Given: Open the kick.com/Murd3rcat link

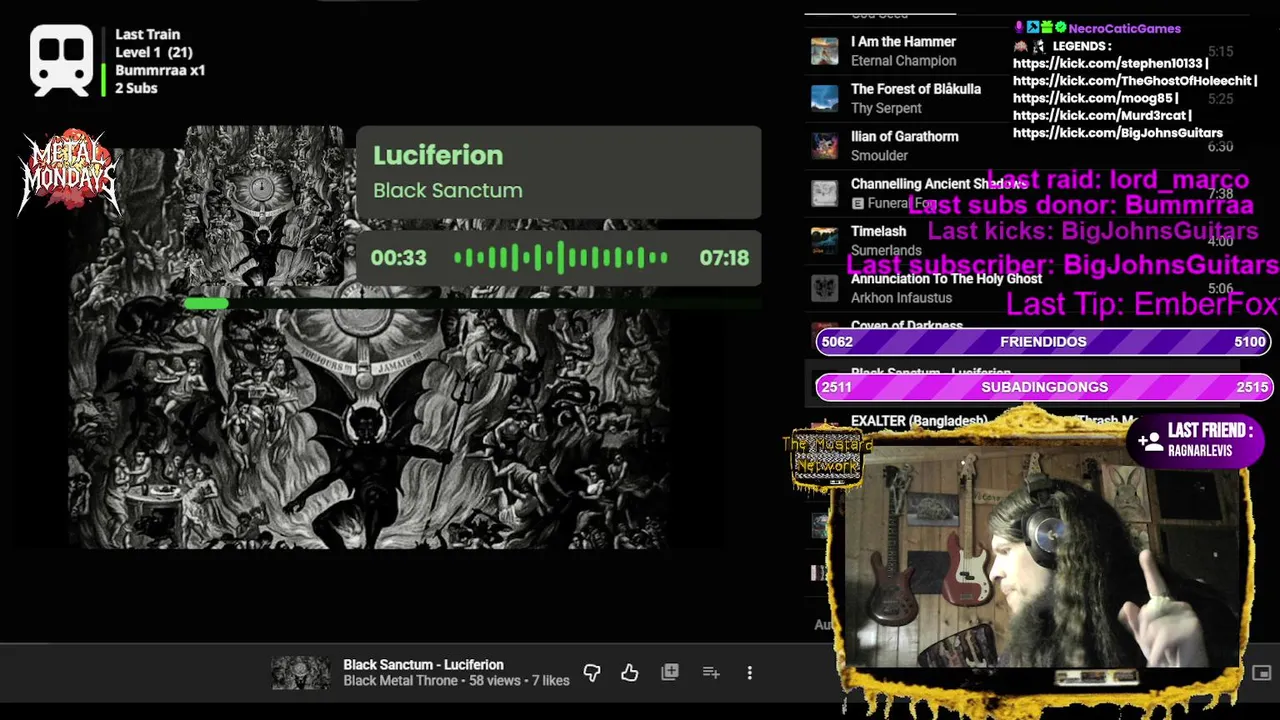Looking at the screenshot, I should (1100, 116).
